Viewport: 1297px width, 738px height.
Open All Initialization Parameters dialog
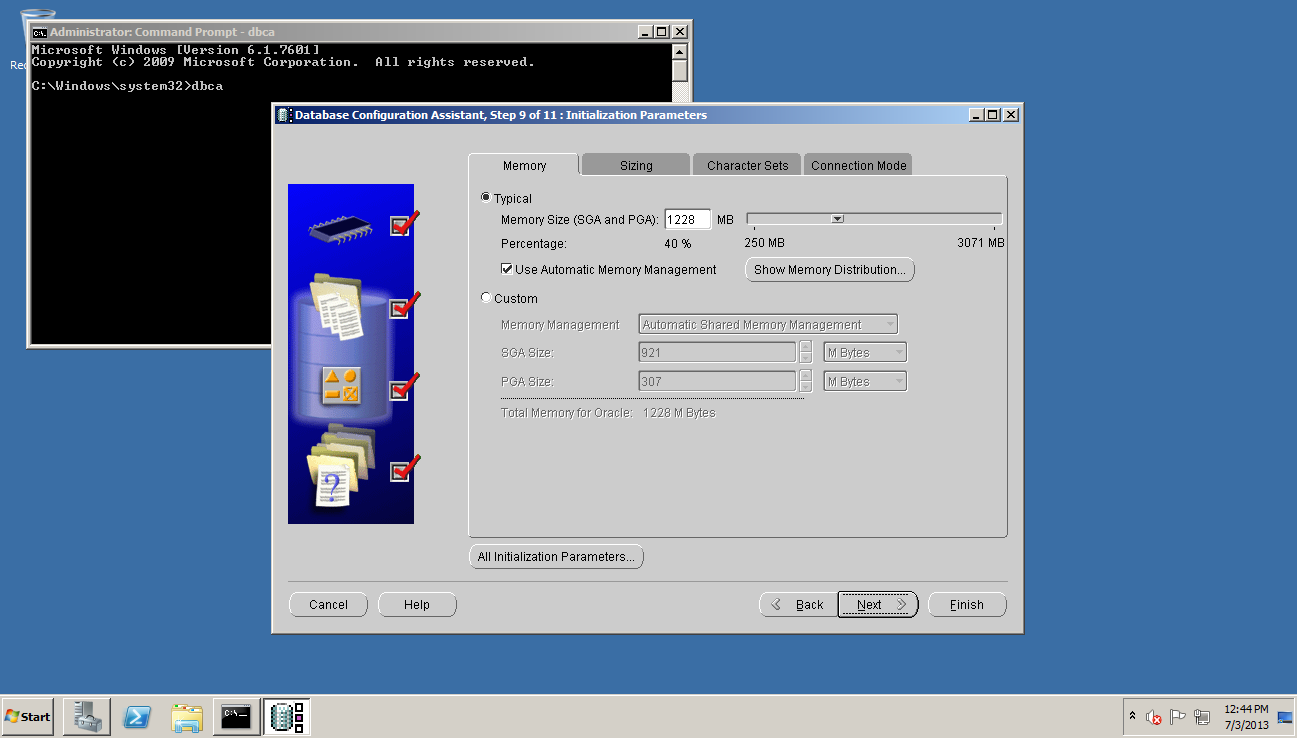[556, 556]
